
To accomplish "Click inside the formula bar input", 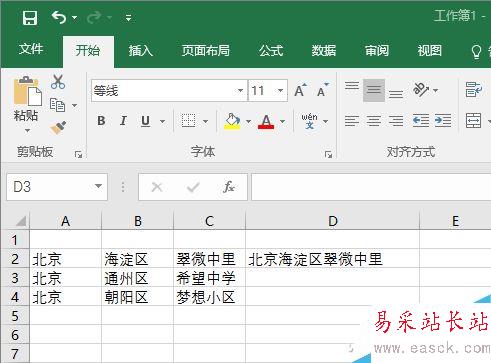I will [x=371, y=187].
